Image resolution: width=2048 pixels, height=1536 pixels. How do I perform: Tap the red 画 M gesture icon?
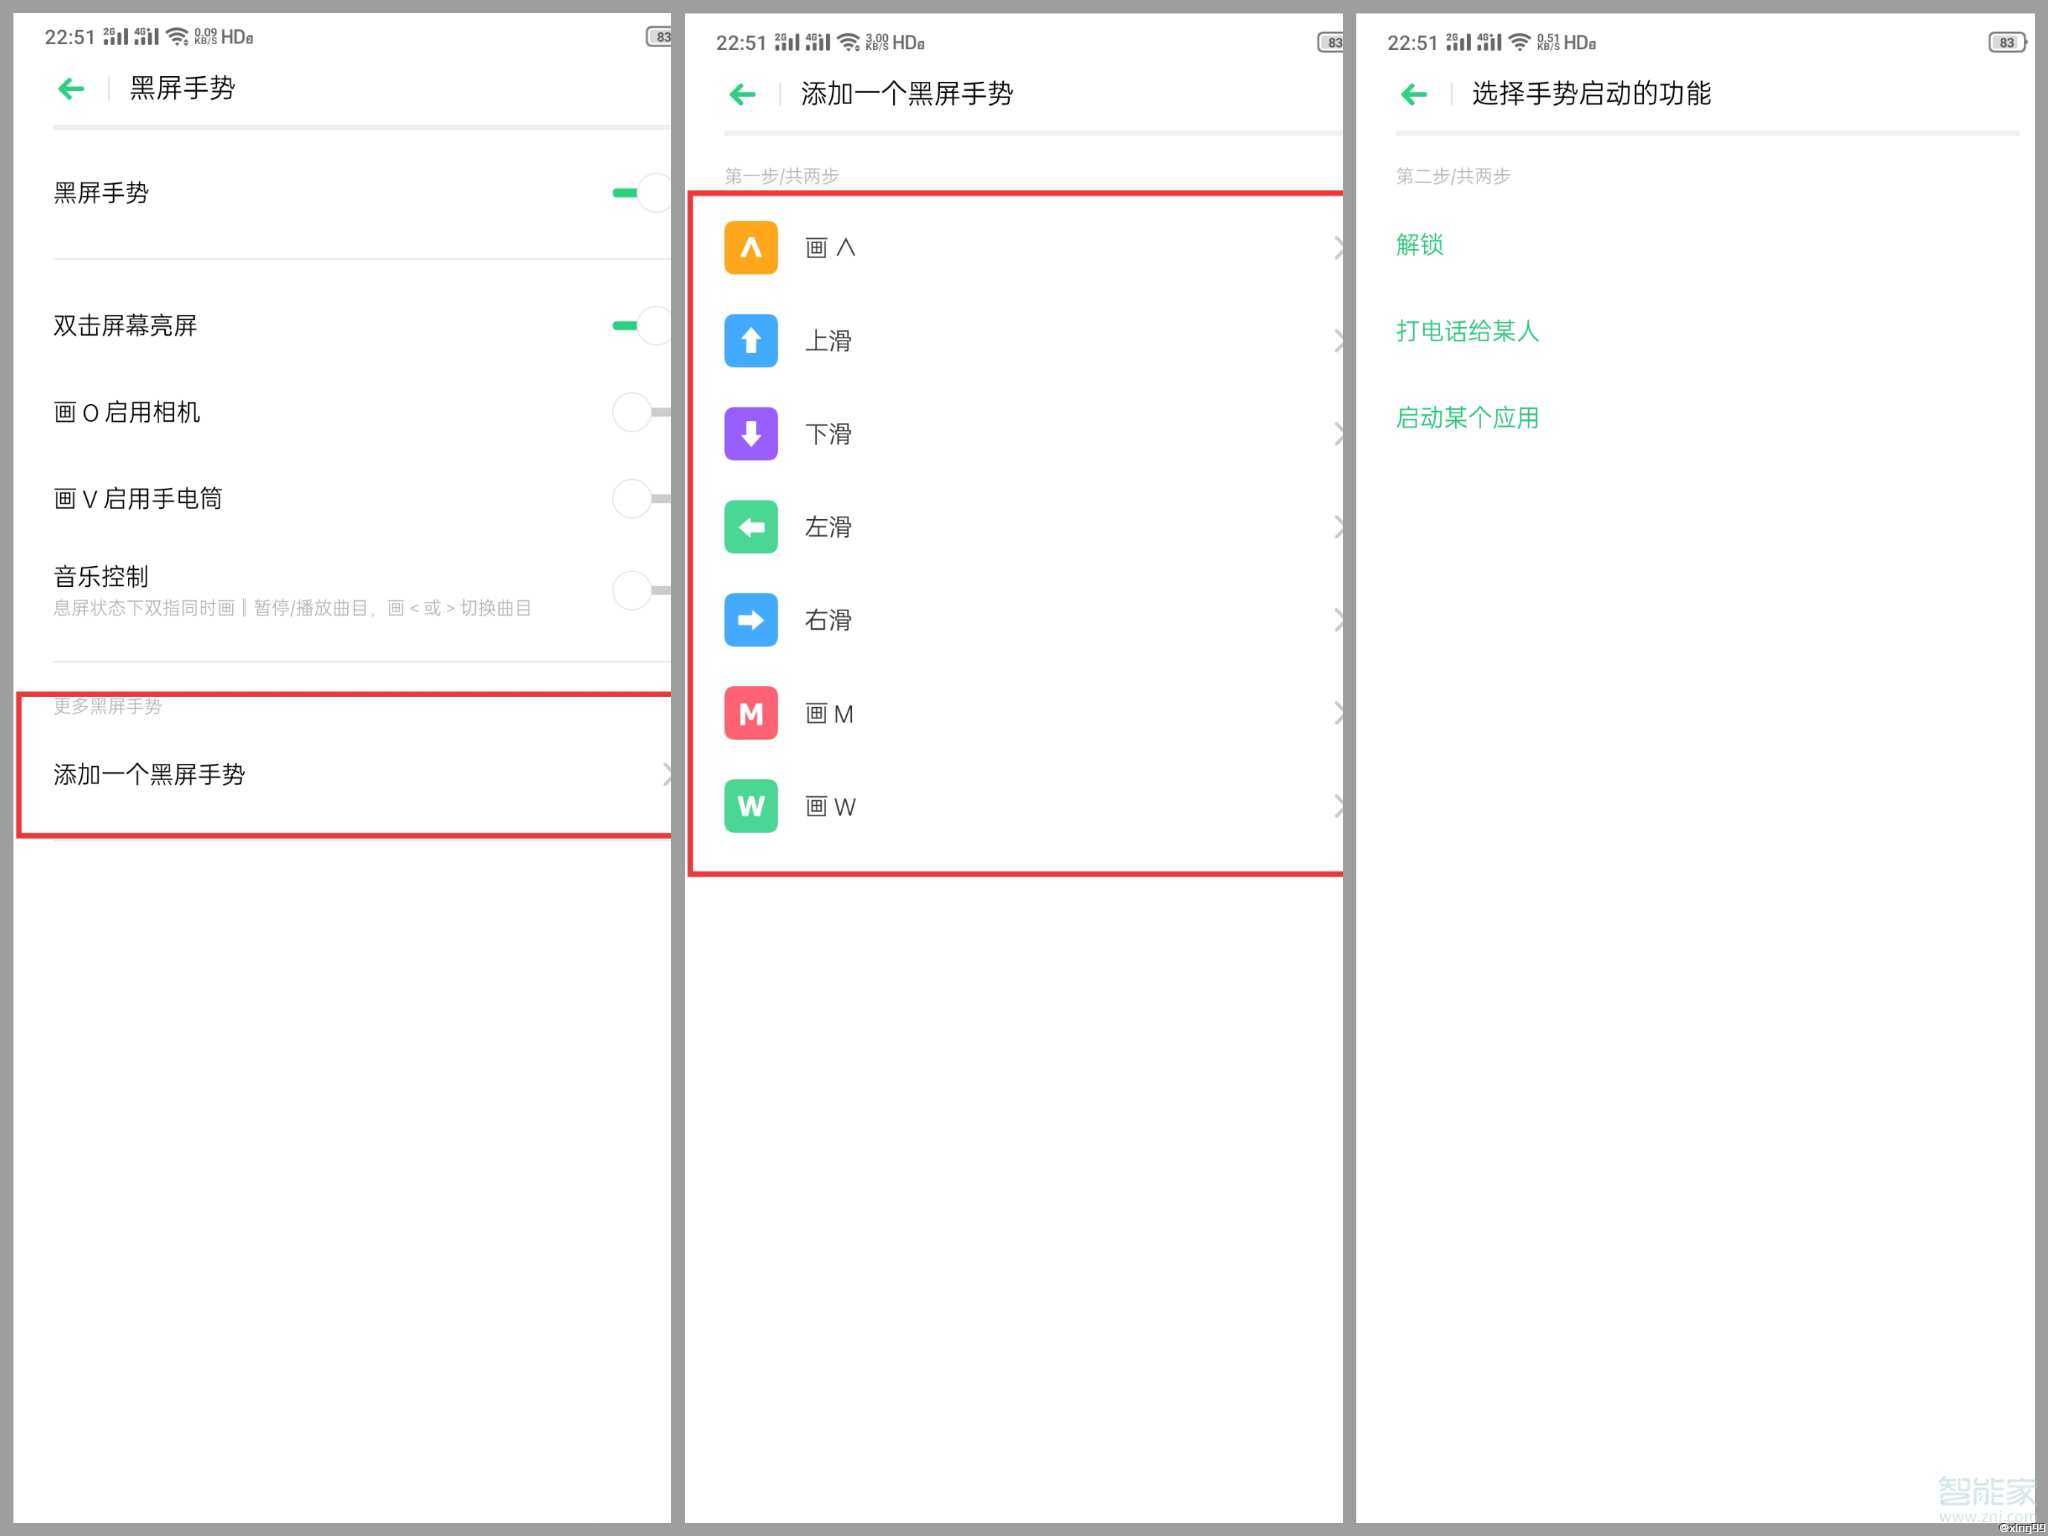click(x=751, y=713)
